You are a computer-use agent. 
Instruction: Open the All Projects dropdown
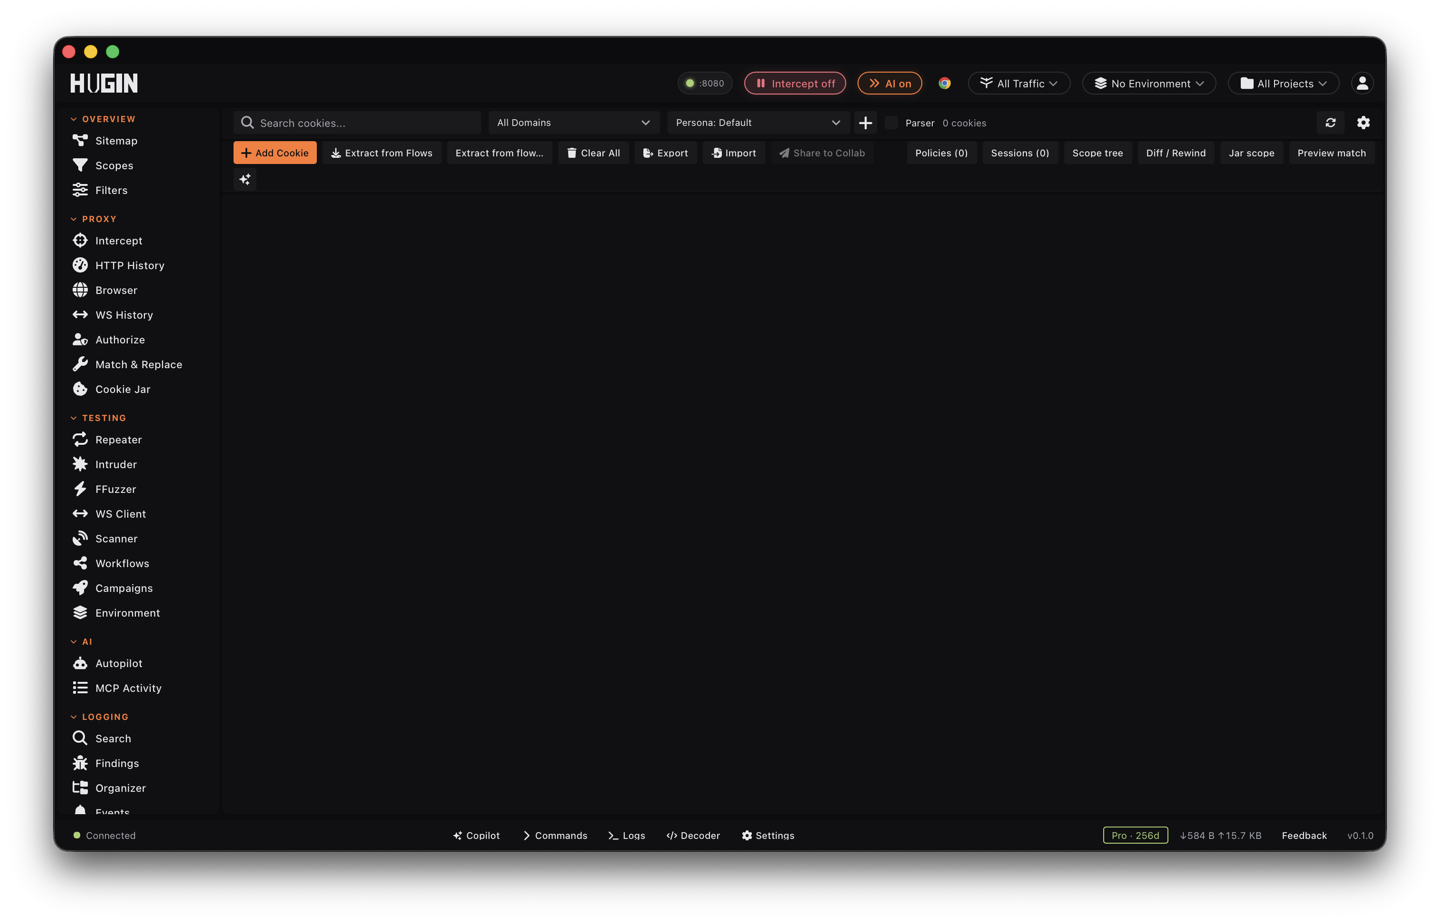[x=1283, y=83]
